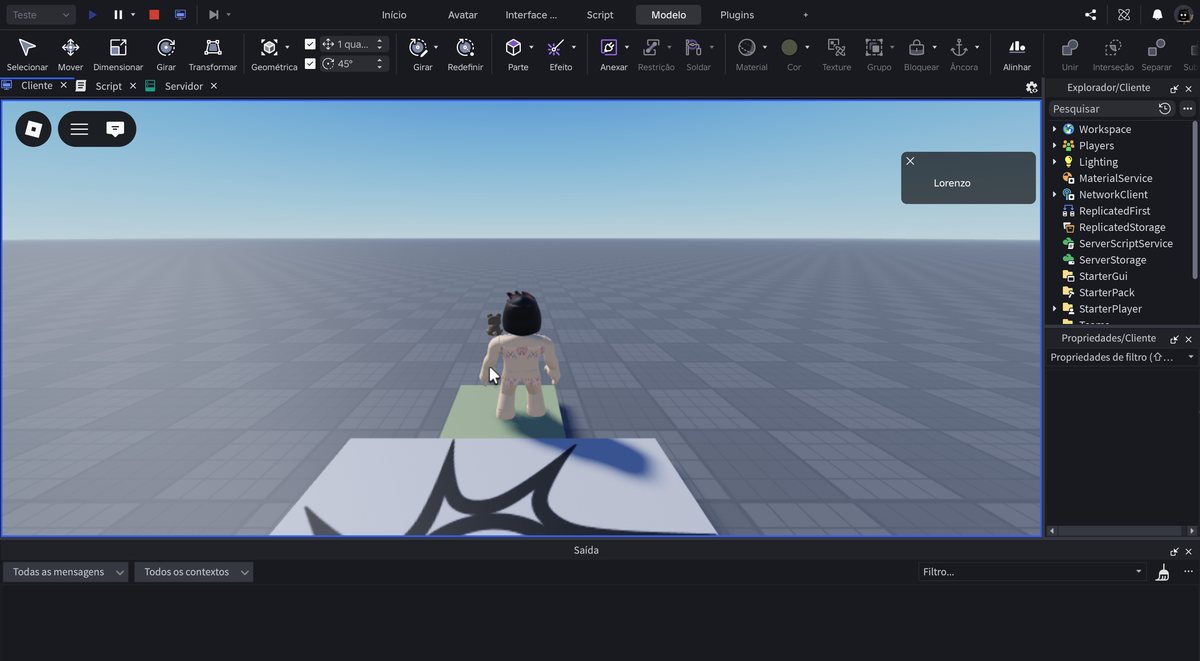
Task: Undock the Saída output panel
Action: [x=1174, y=551]
